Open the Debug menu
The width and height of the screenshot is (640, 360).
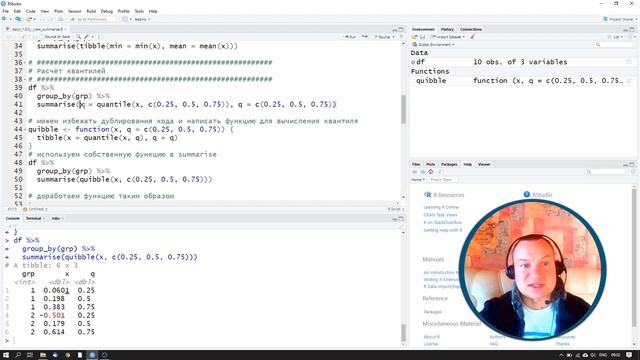pos(107,11)
